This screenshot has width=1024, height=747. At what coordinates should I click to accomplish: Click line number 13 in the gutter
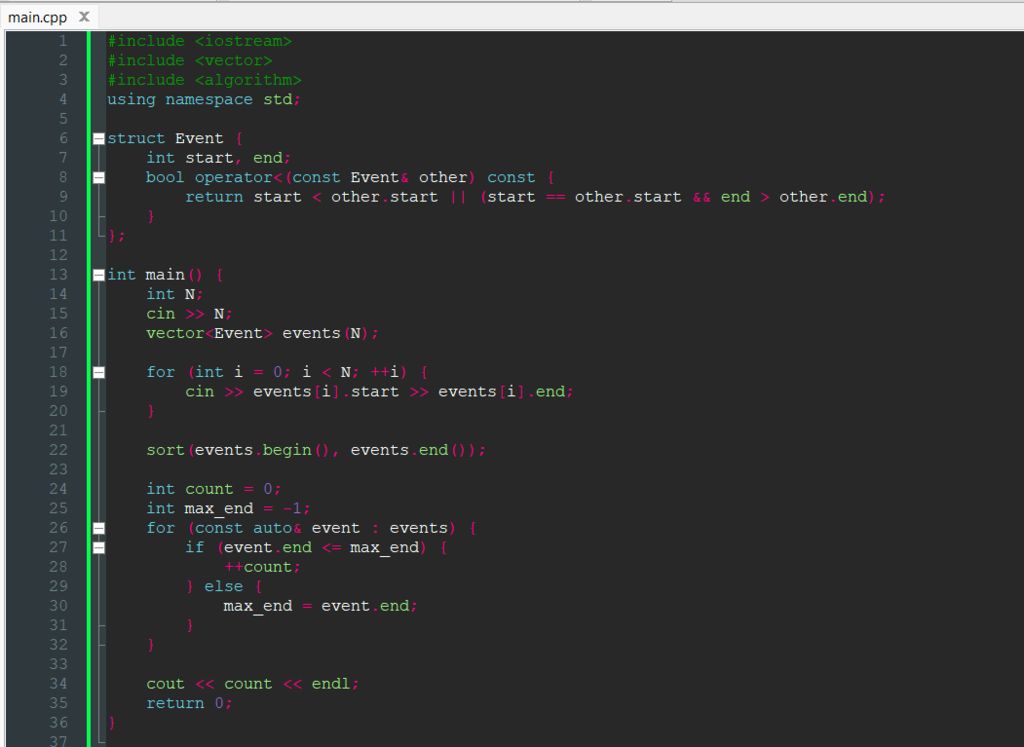(x=58, y=275)
